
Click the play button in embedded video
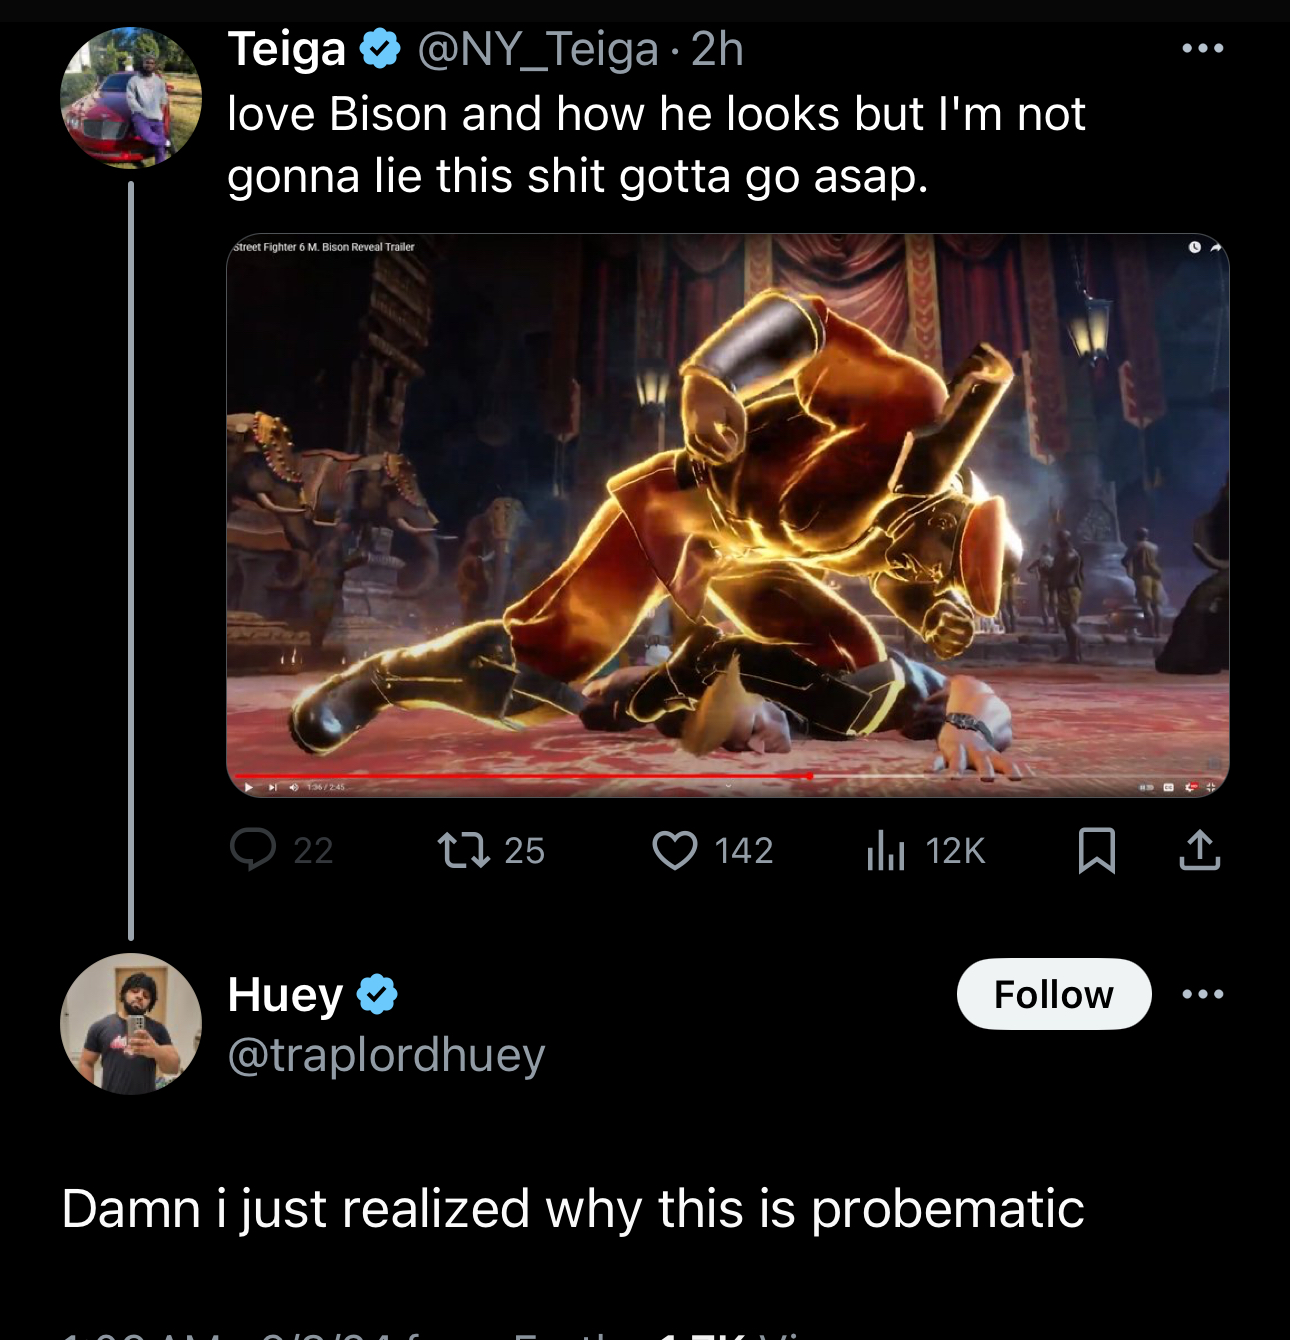click(x=248, y=787)
